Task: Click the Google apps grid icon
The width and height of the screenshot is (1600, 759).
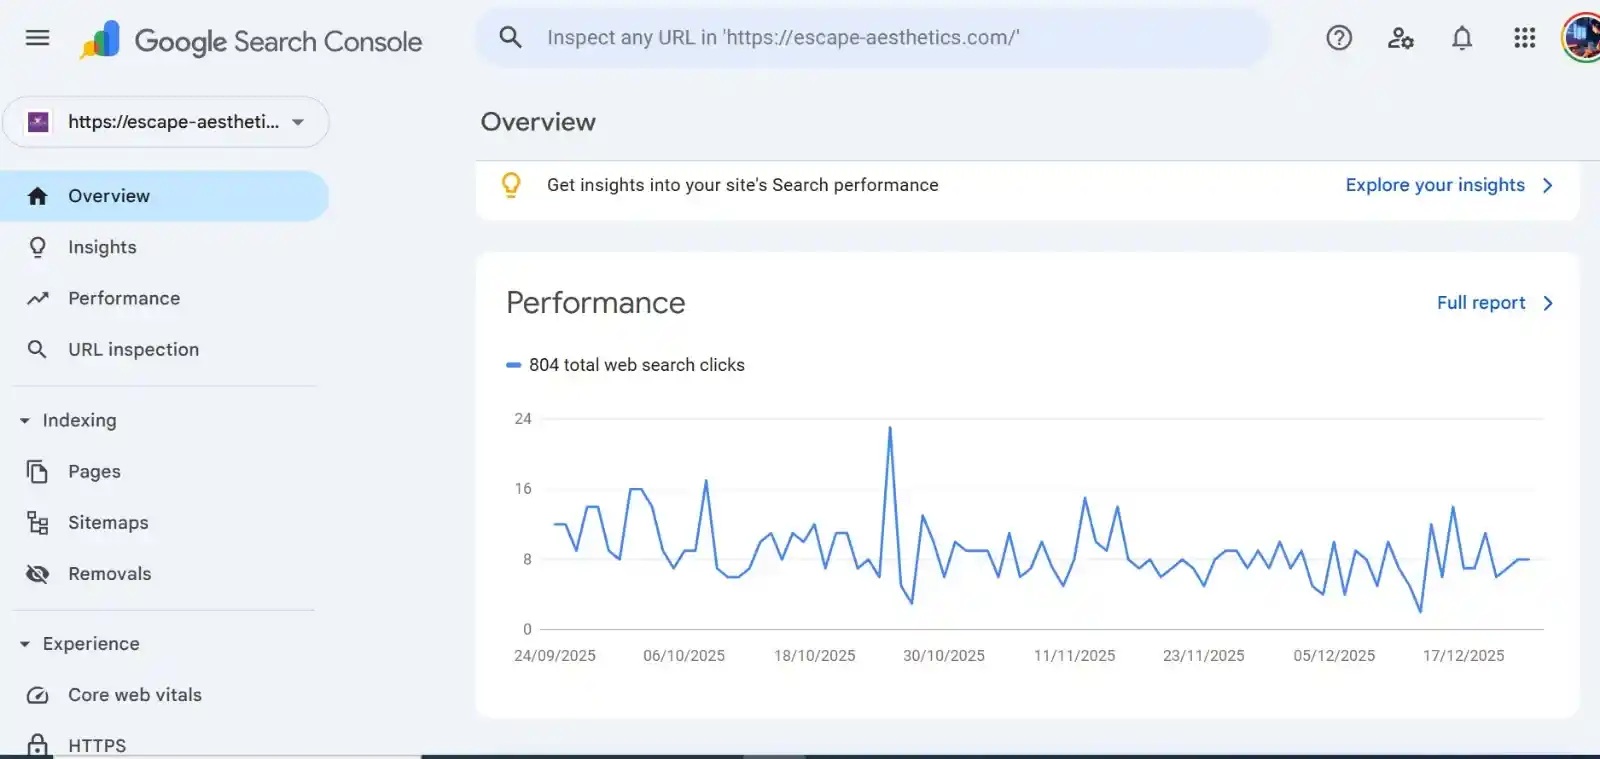Action: [1524, 38]
